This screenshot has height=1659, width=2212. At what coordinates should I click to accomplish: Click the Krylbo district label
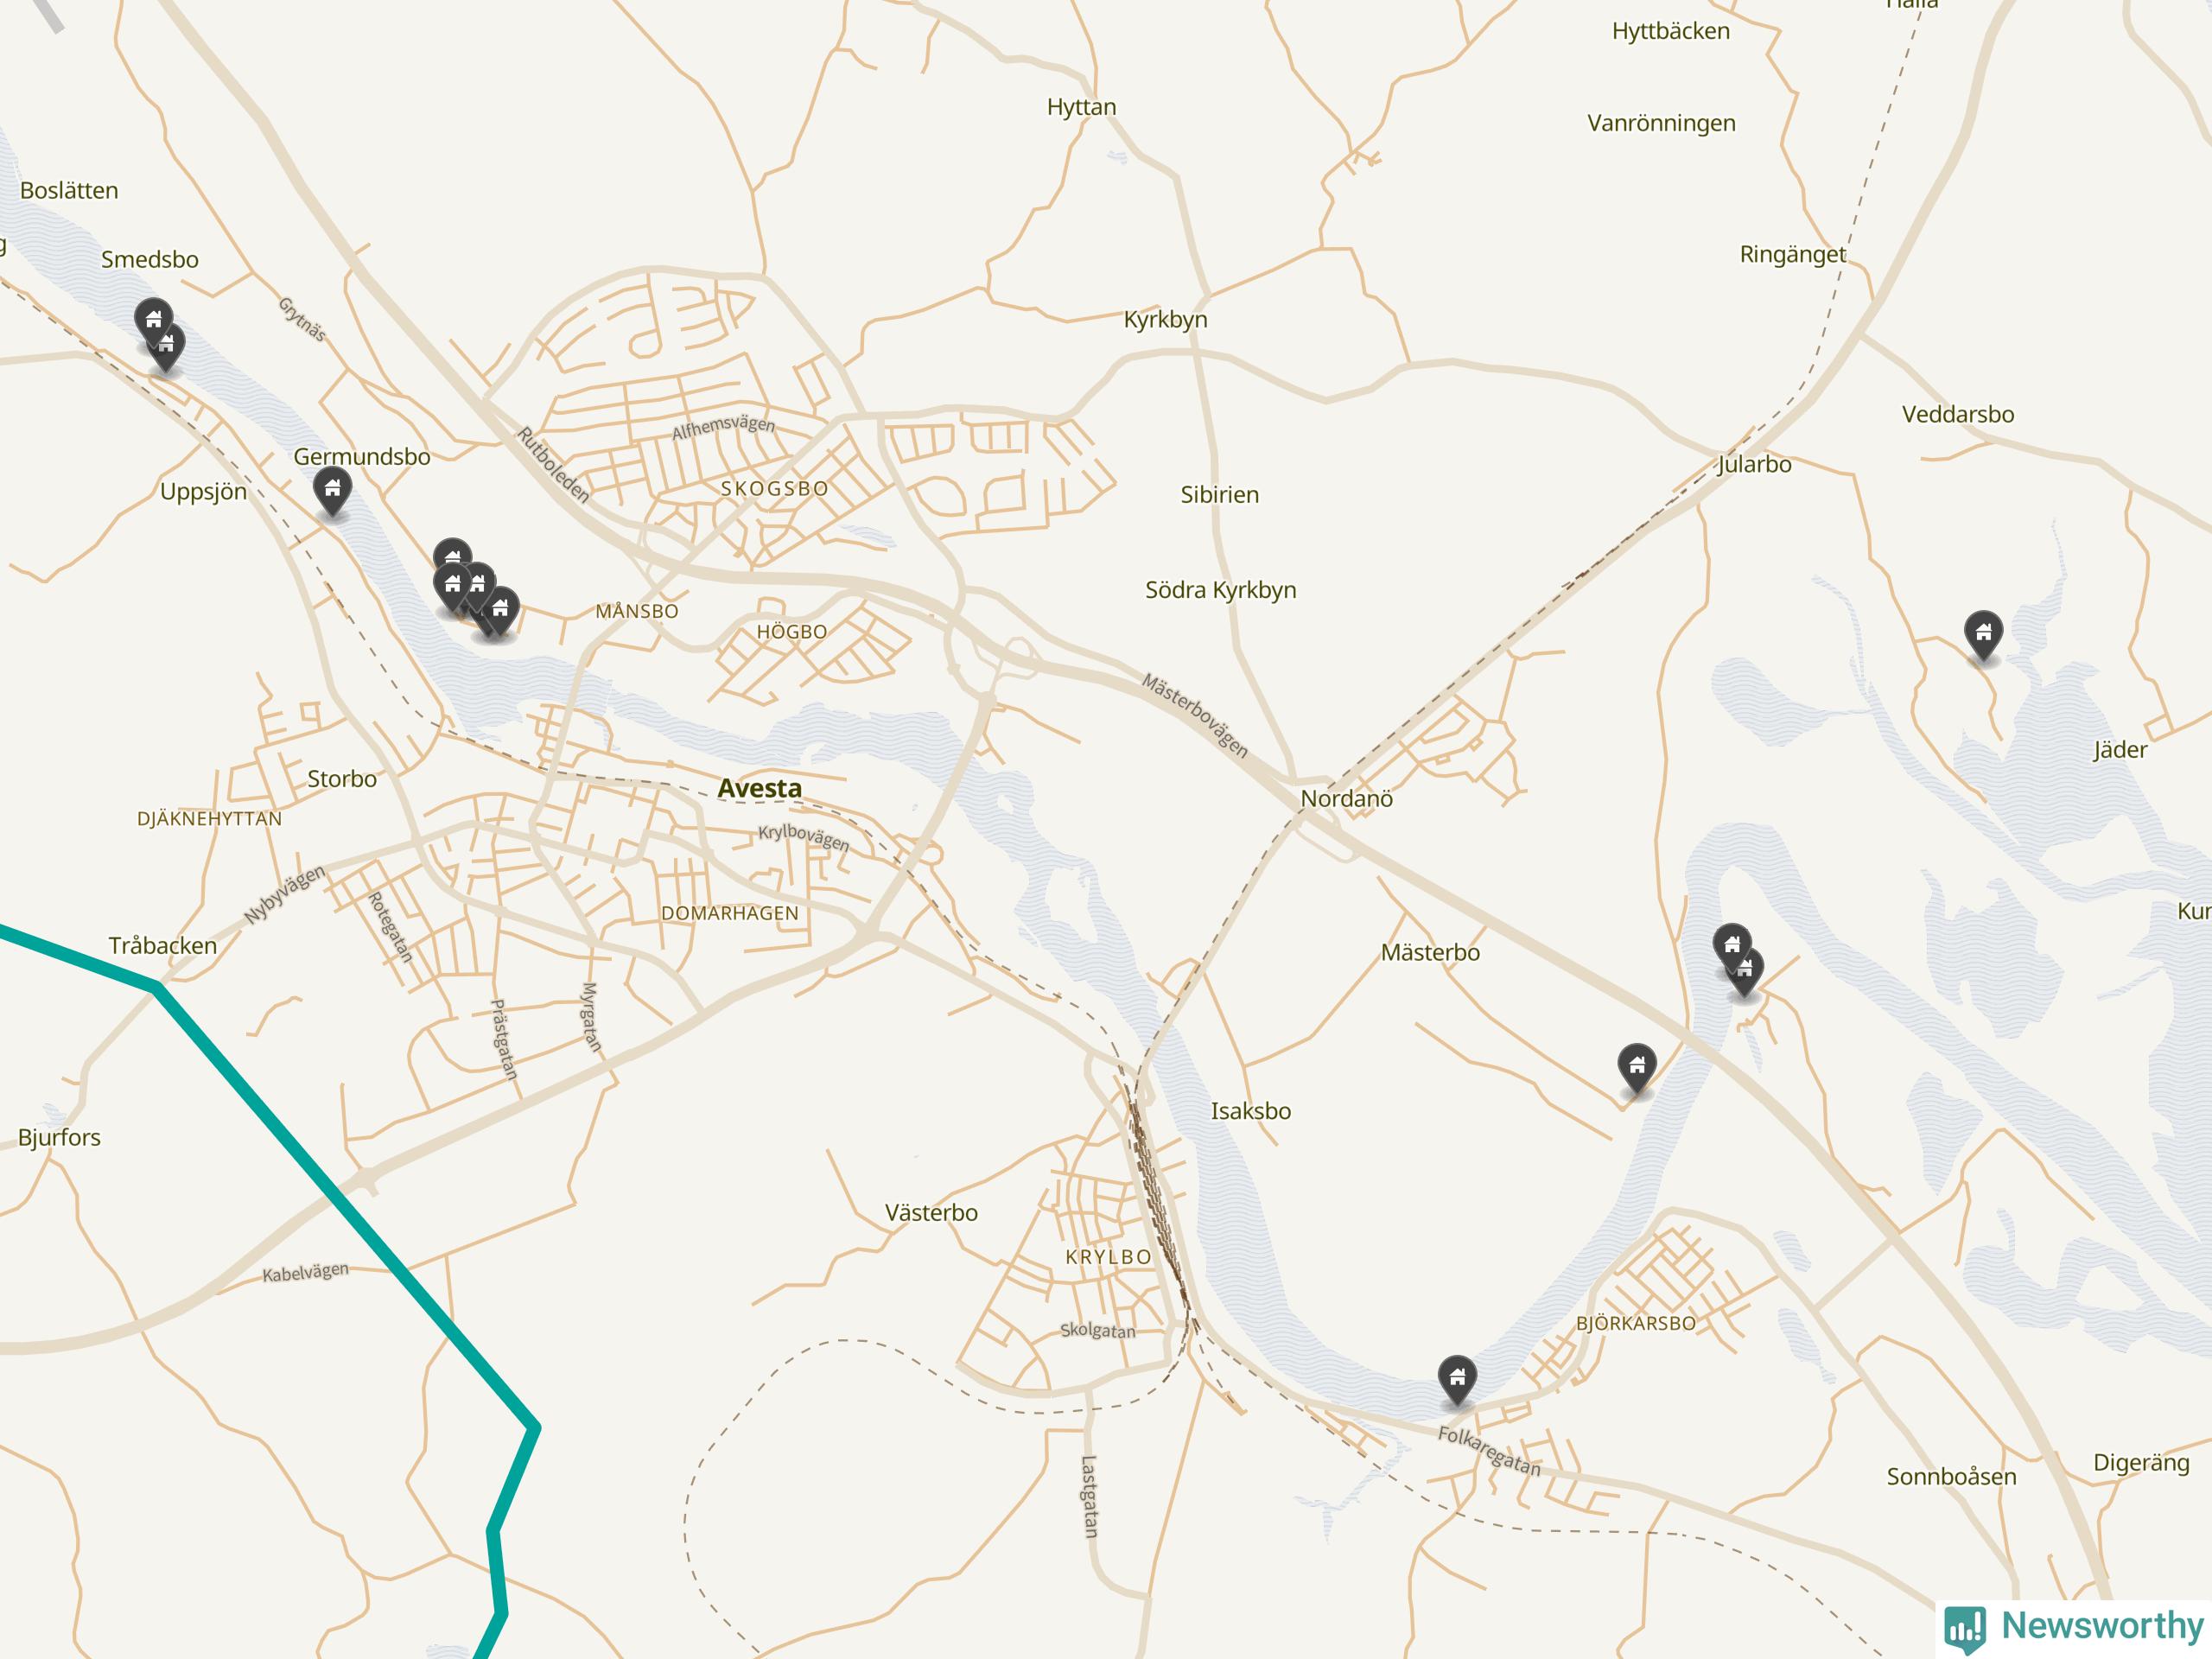[1108, 1257]
